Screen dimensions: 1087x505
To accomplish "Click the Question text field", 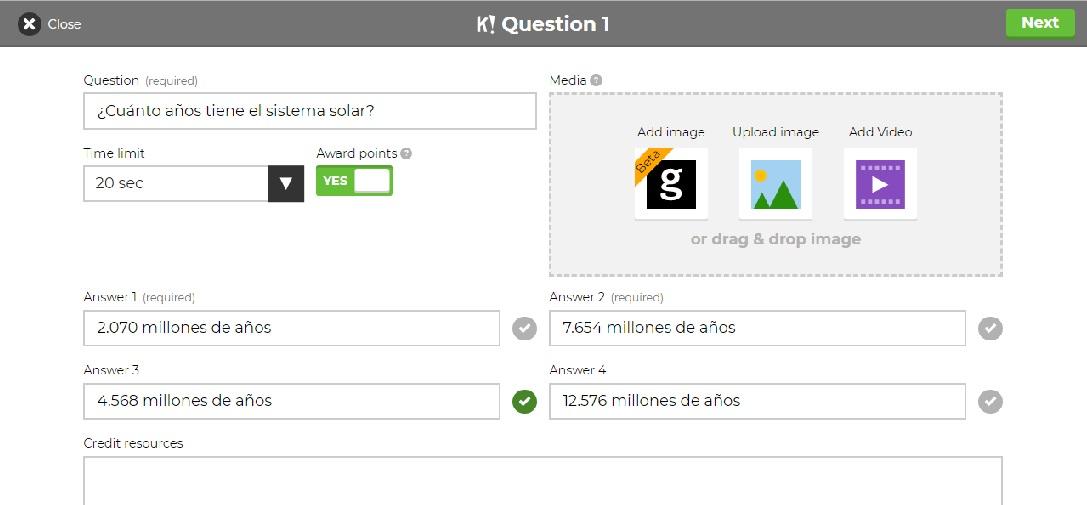I will (x=310, y=111).
